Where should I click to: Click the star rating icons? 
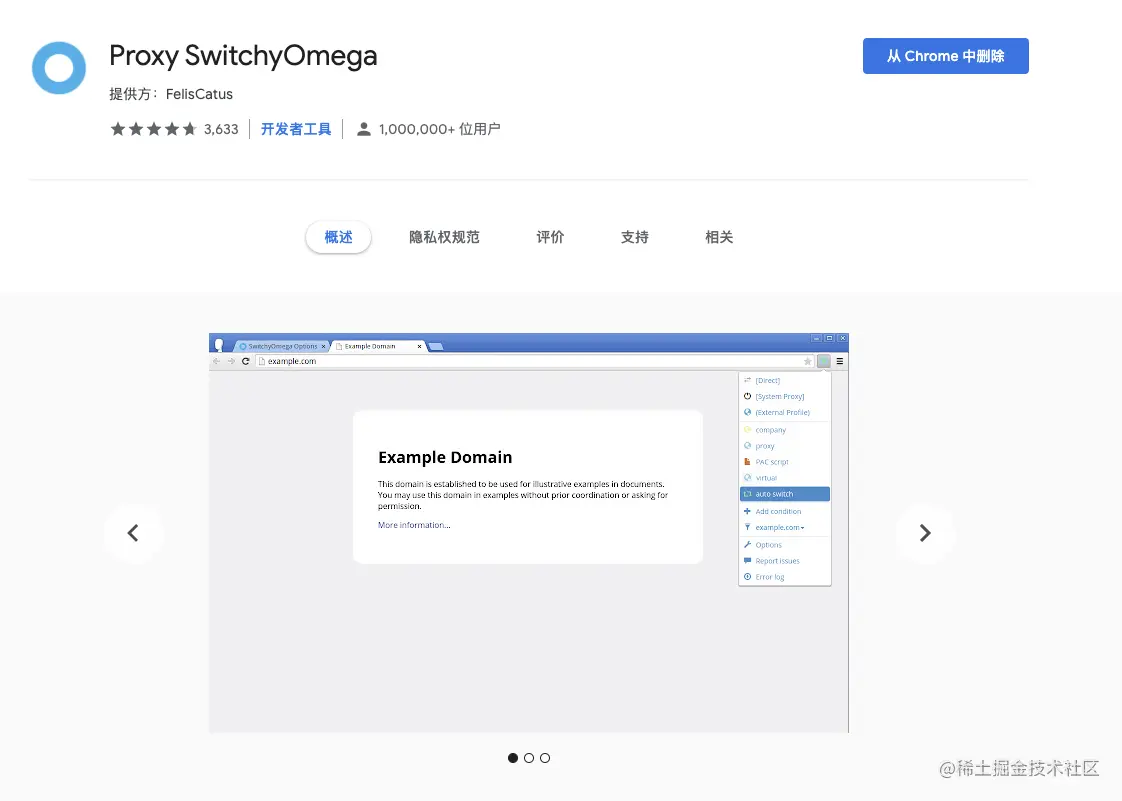click(153, 129)
